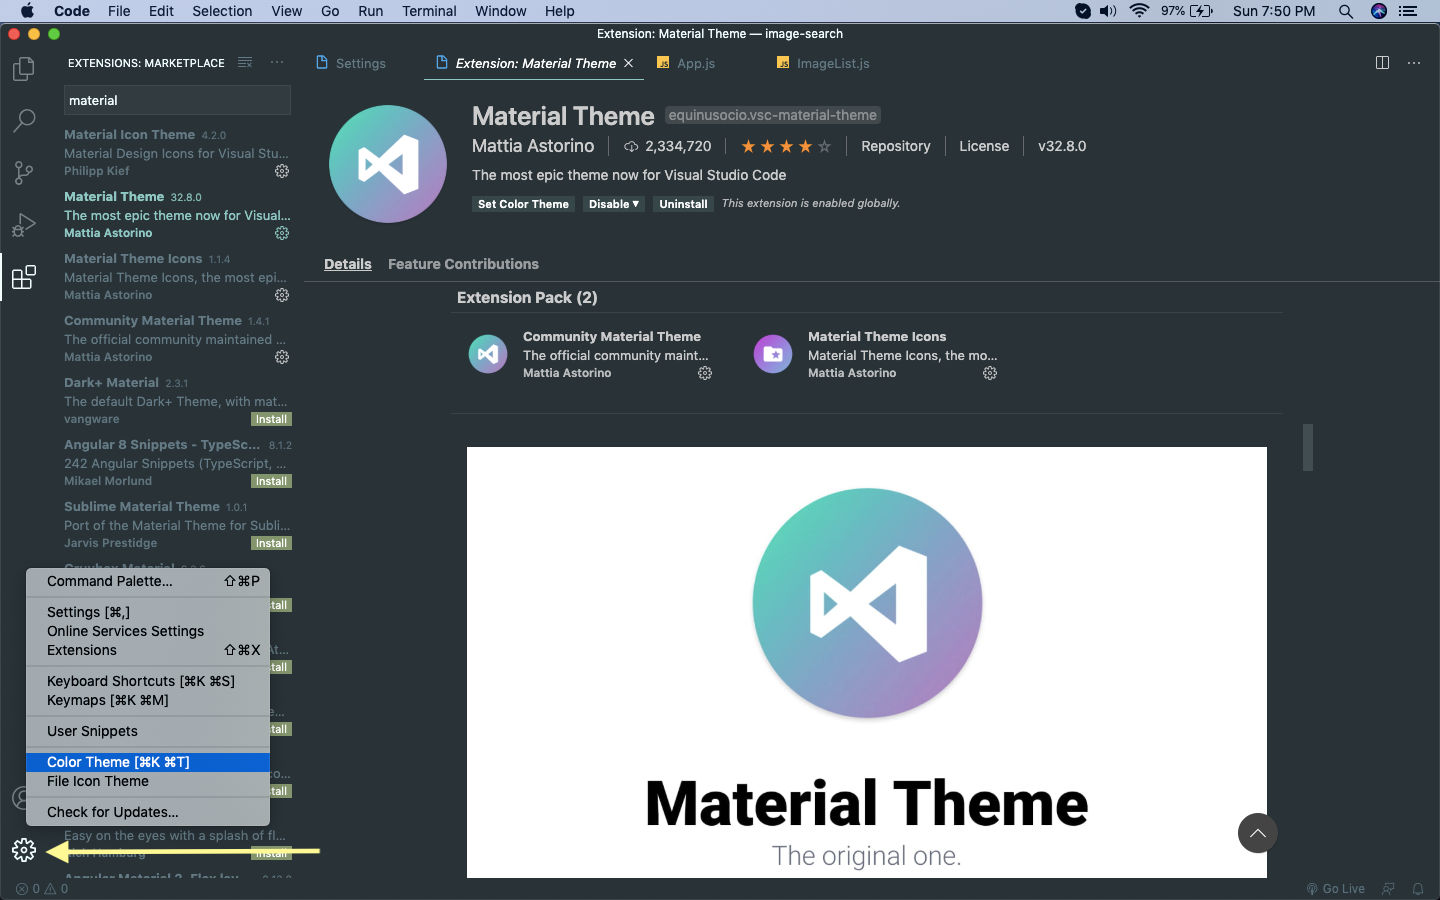Open the Terminal menu in menu bar
Screen dimensions: 1440x900
pyautogui.click(x=429, y=11)
